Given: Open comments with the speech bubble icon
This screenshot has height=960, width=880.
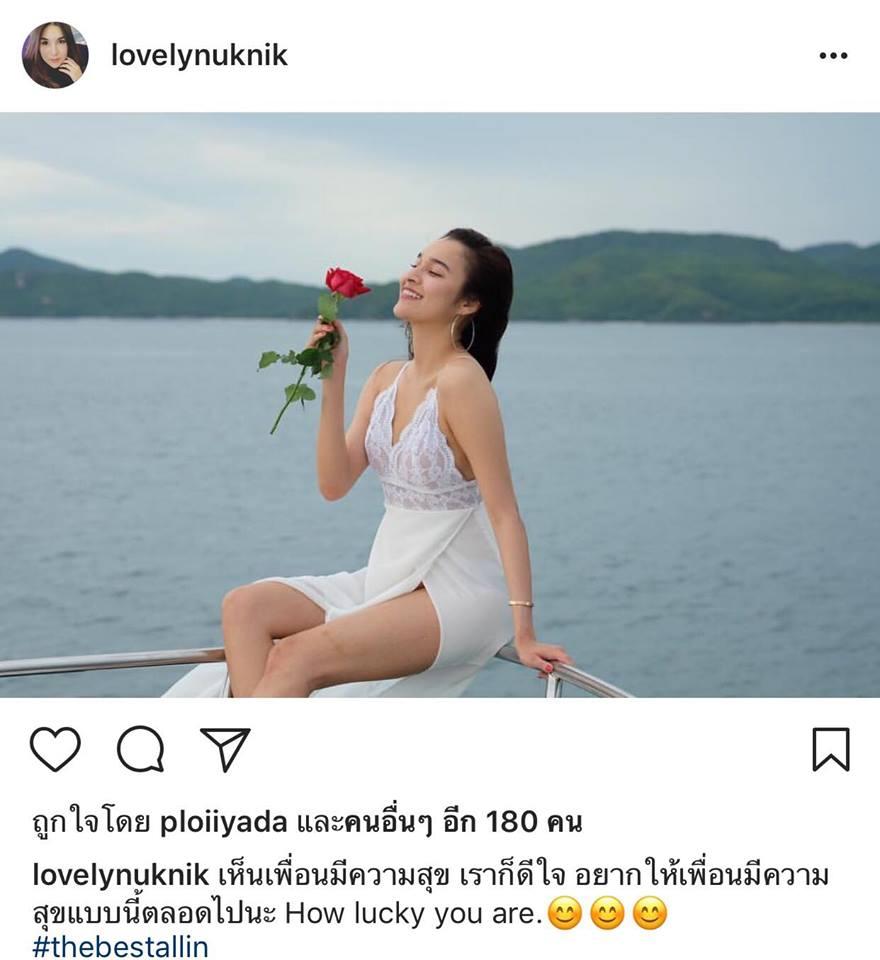Looking at the screenshot, I should 141,748.
